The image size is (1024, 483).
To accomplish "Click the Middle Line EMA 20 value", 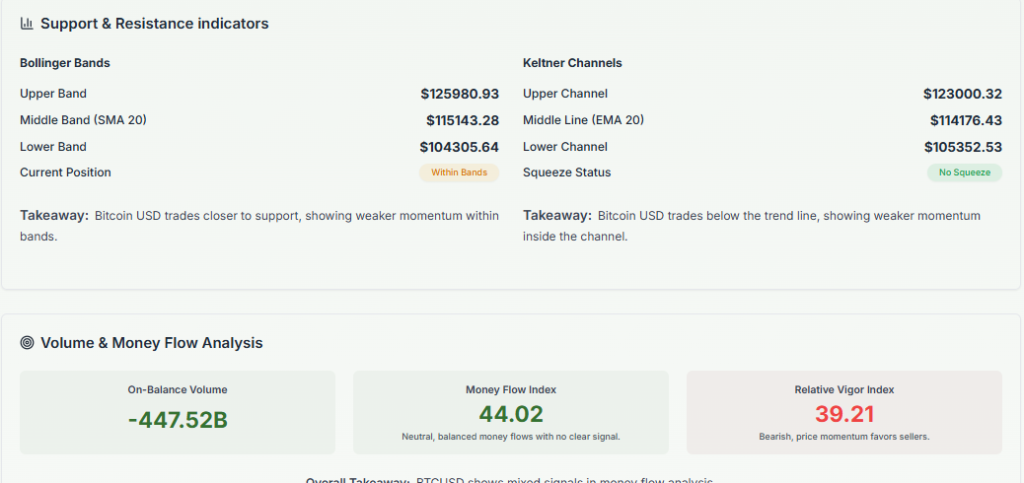I will point(965,121).
